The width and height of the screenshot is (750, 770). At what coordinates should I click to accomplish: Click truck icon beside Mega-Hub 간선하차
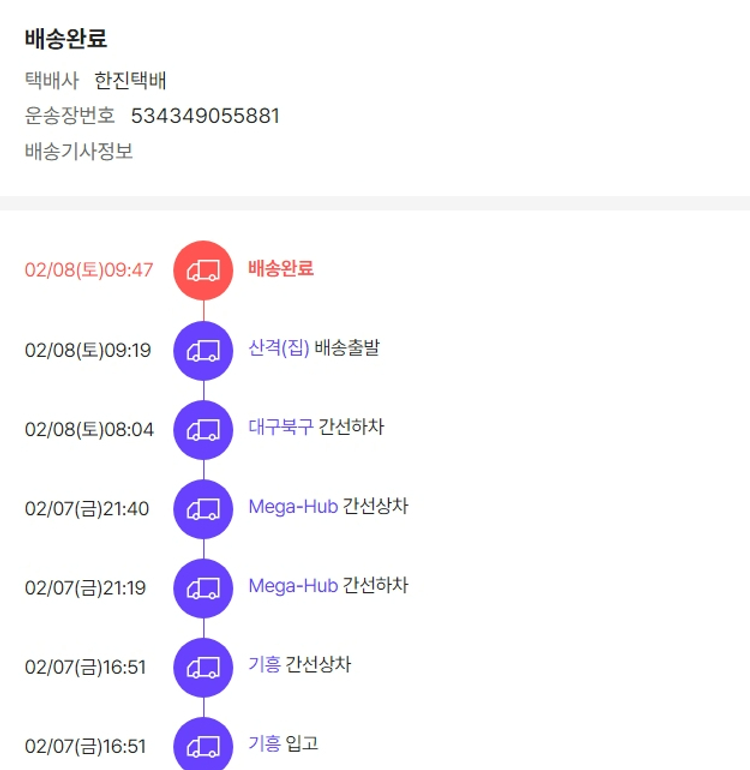[x=203, y=587]
